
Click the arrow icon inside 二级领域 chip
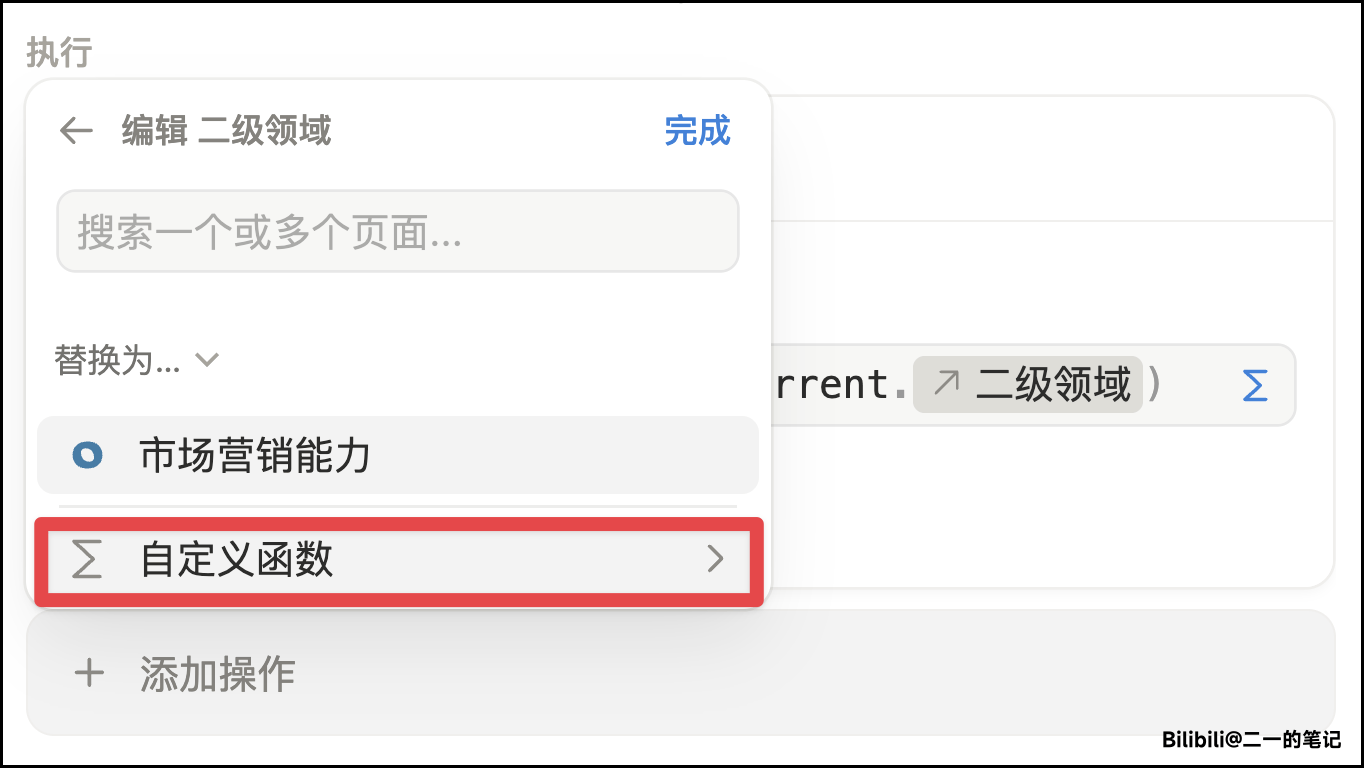coord(945,384)
